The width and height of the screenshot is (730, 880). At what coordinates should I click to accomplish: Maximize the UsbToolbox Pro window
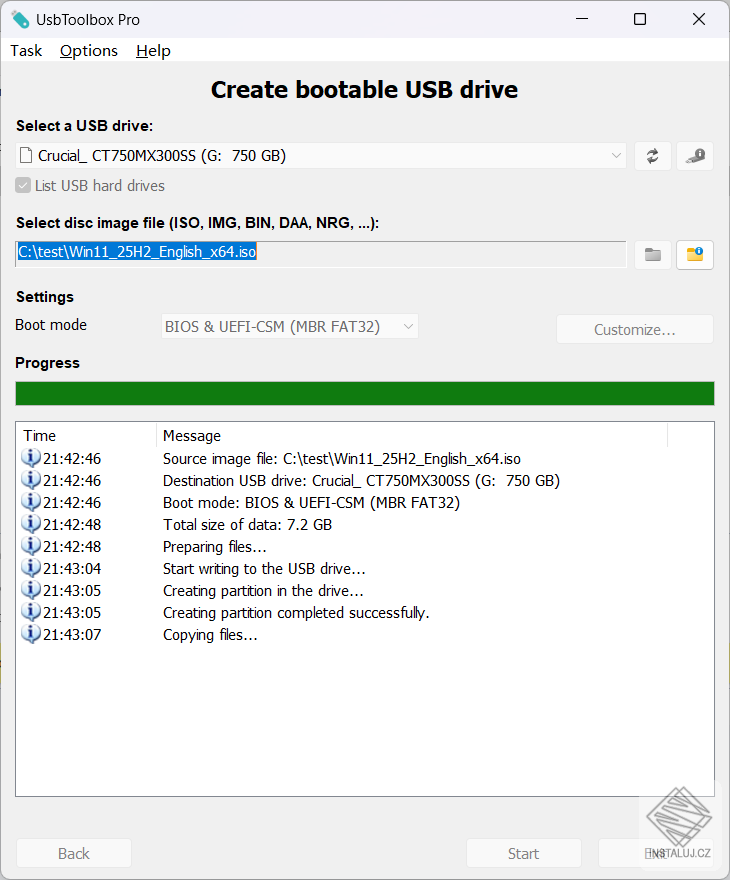(x=640, y=19)
